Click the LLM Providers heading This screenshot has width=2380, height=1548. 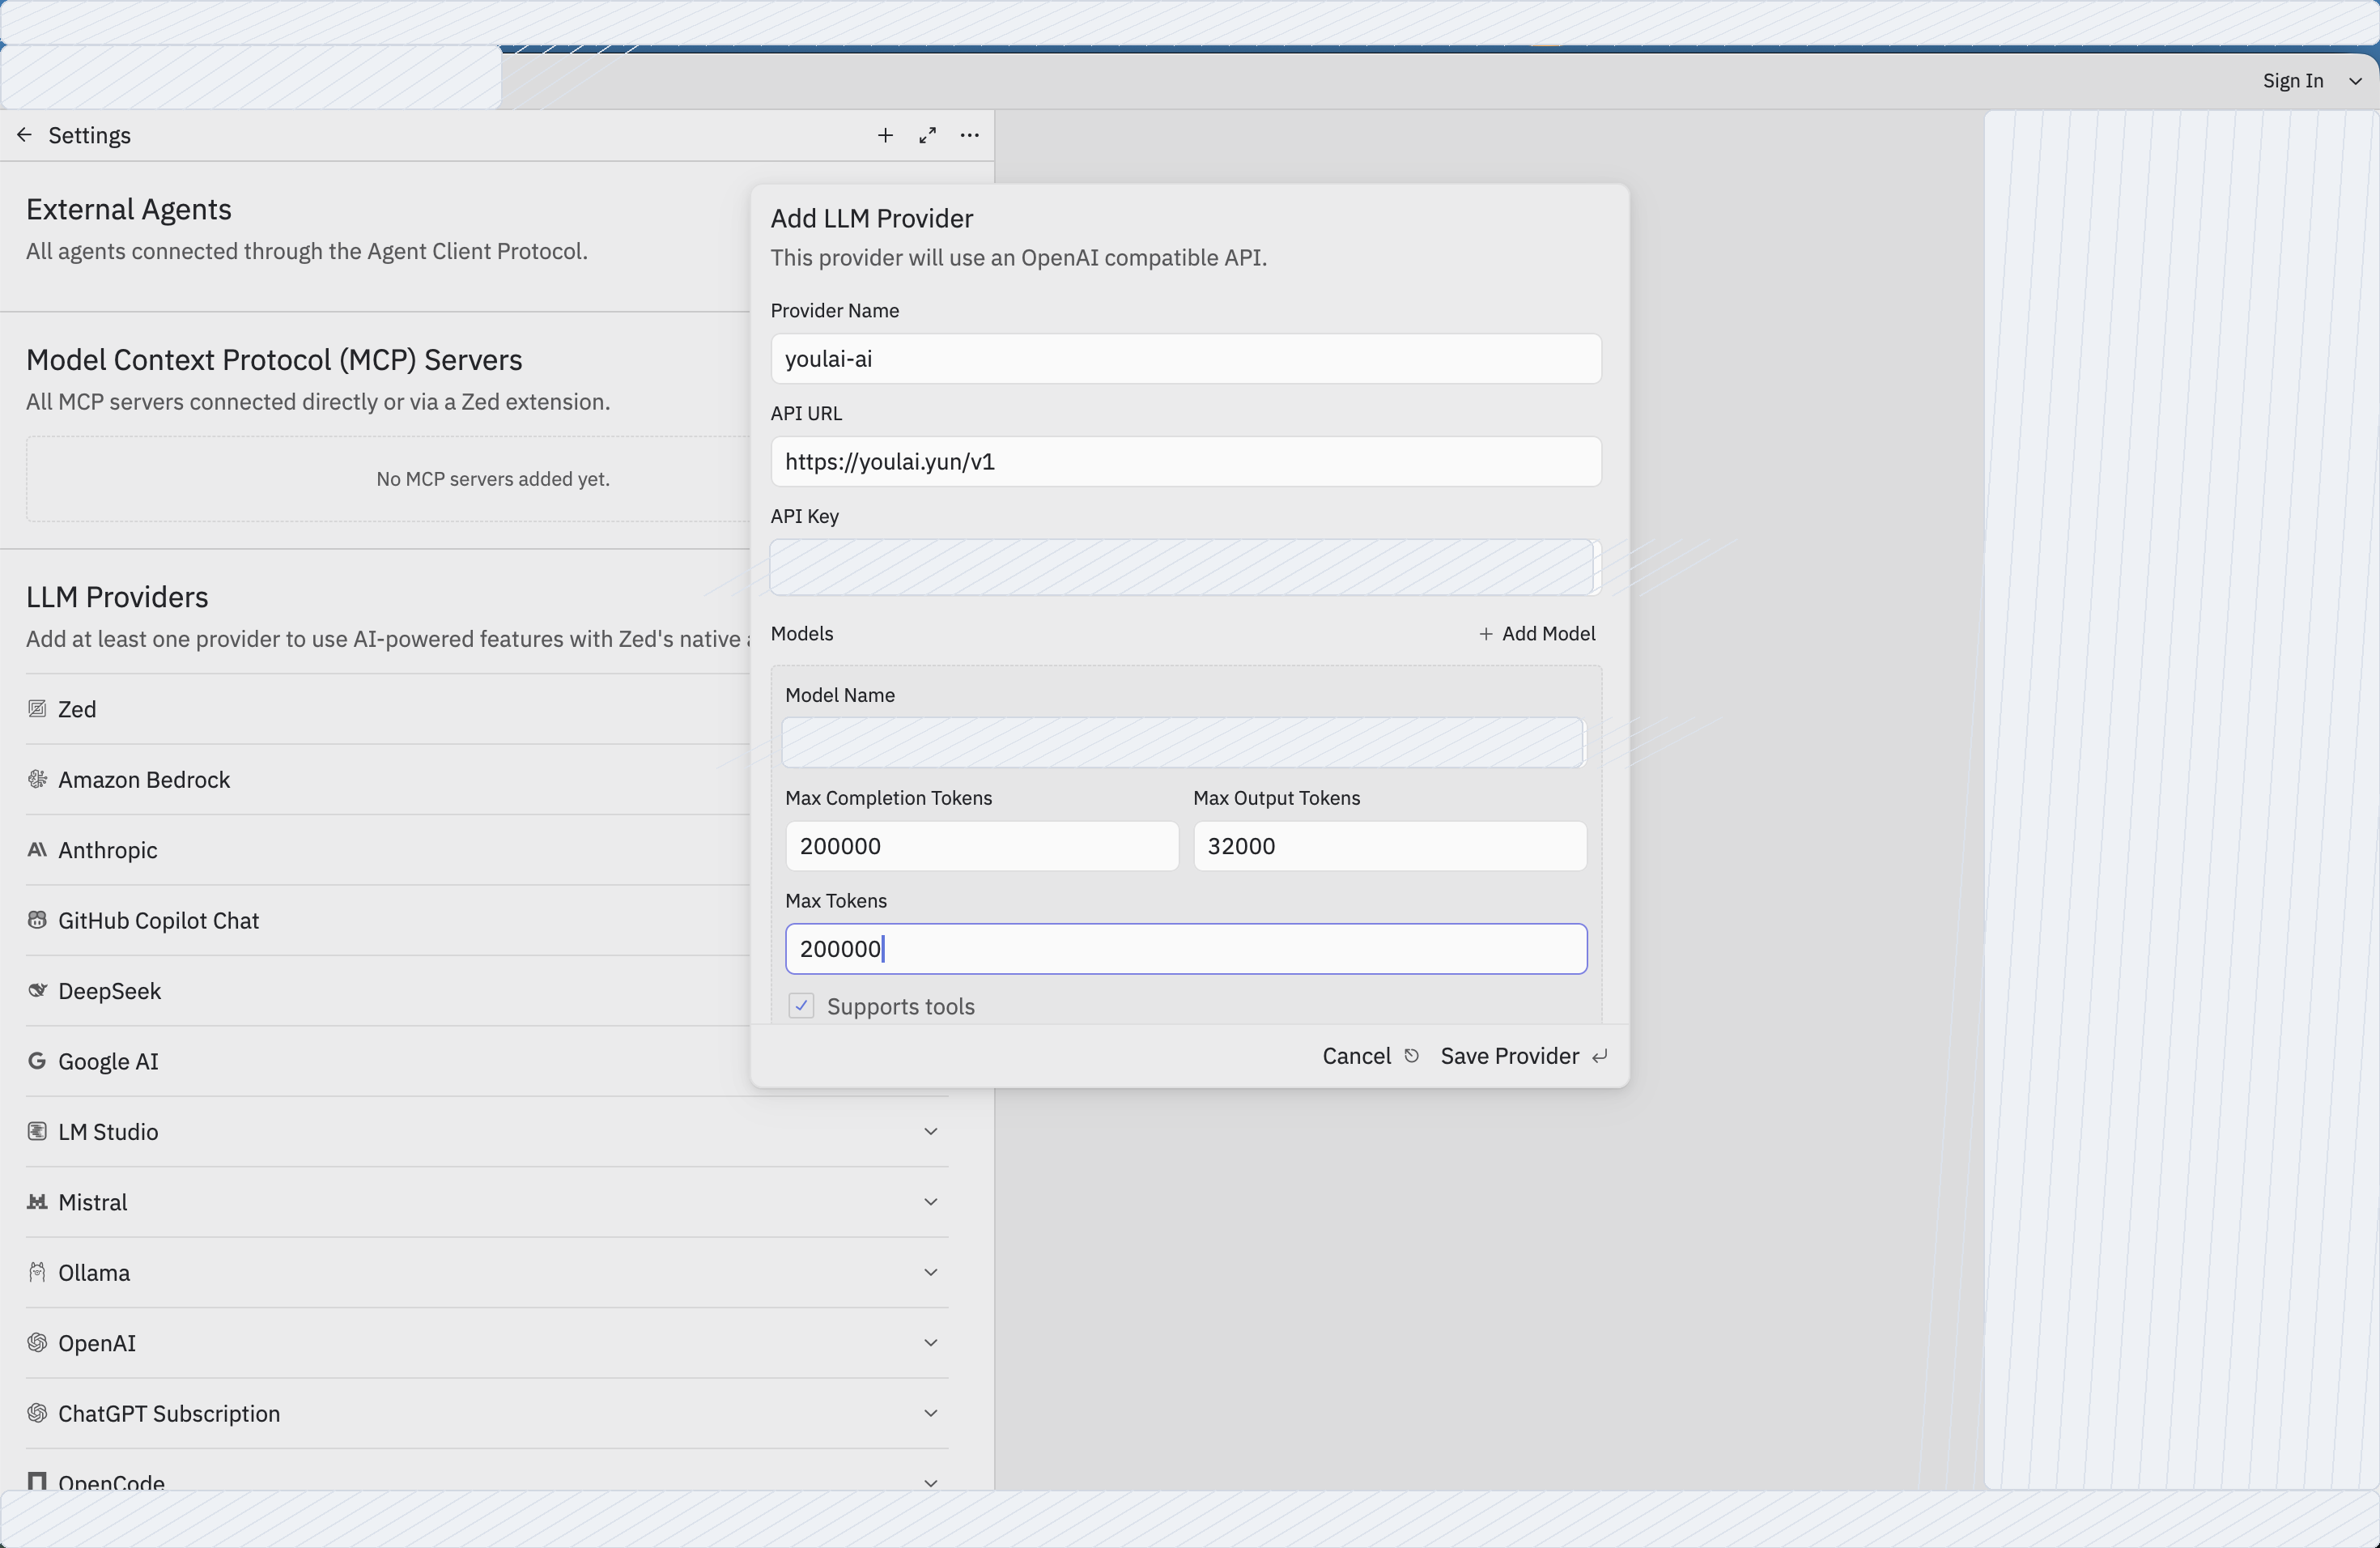pyautogui.click(x=117, y=597)
